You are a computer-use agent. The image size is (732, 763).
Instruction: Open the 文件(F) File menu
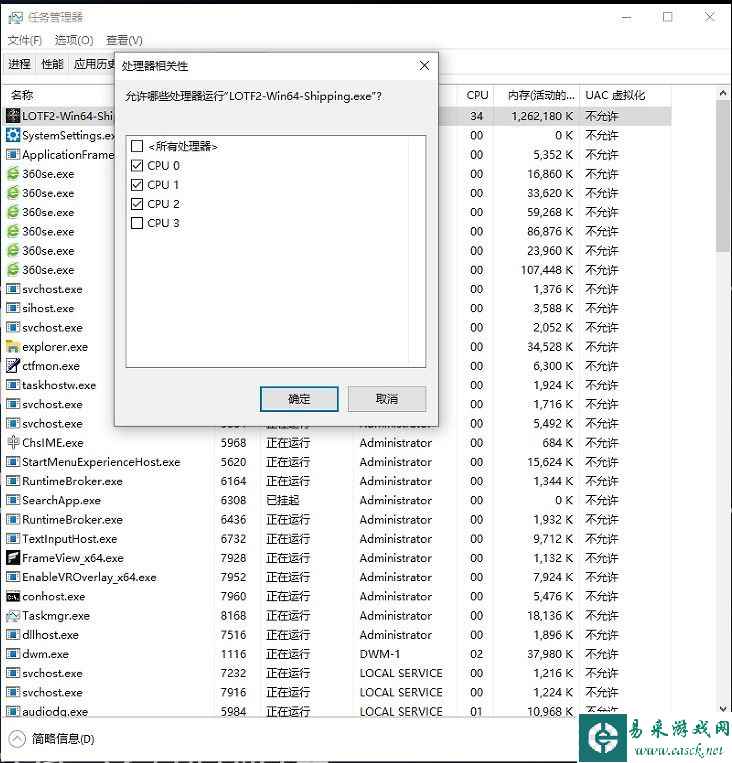[25, 40]
